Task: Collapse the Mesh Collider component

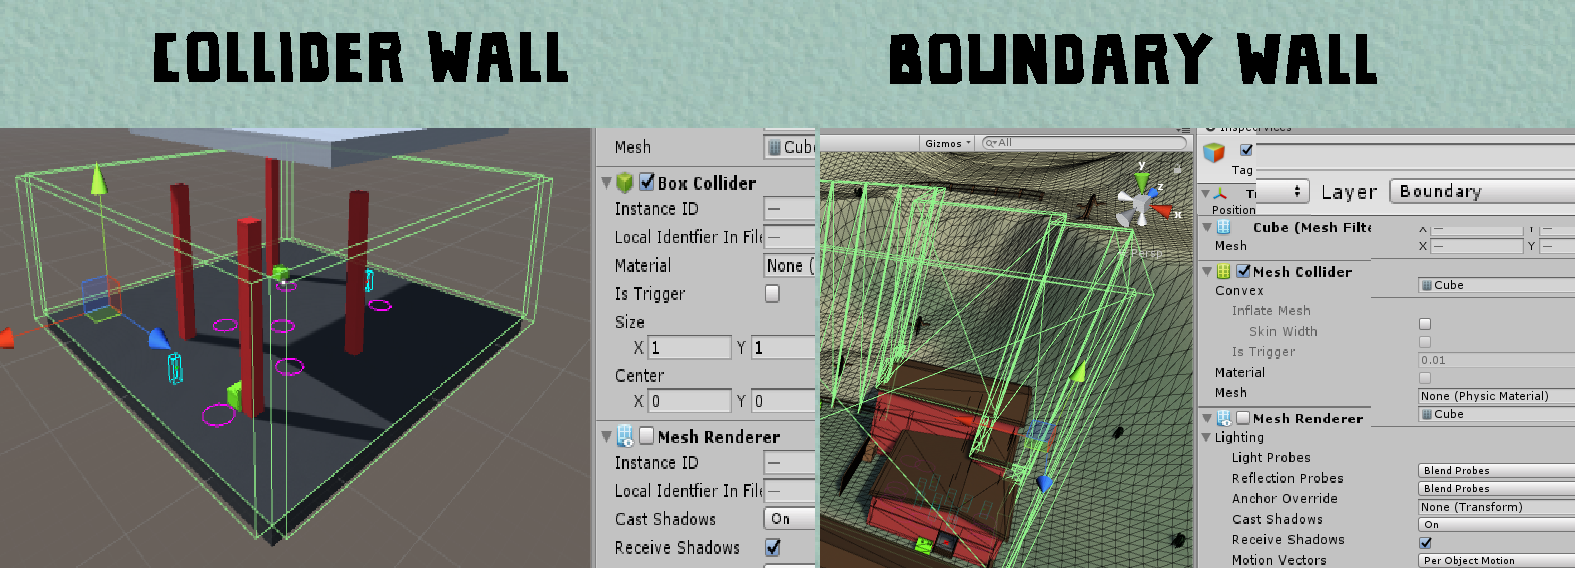Action: tap(1207, 271)
